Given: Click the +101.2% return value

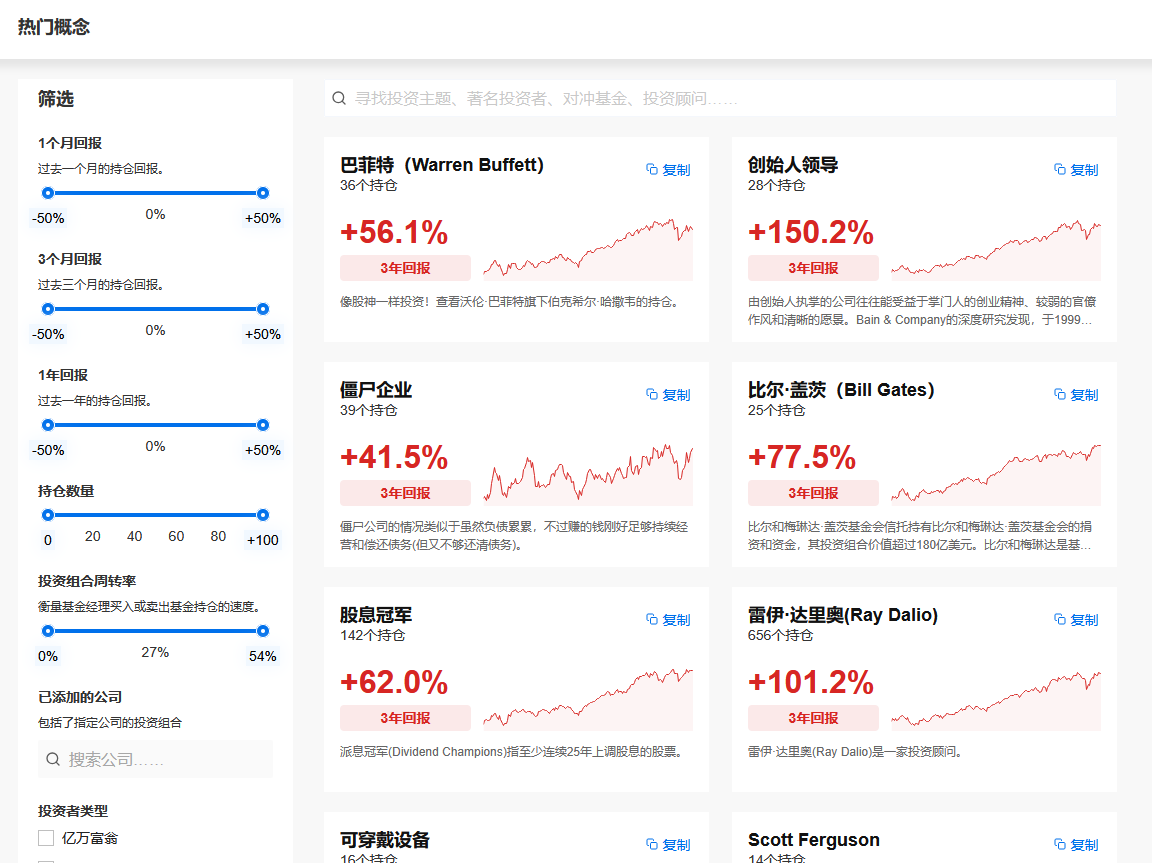Looking at the screenshot, I should tap(811, 682).
